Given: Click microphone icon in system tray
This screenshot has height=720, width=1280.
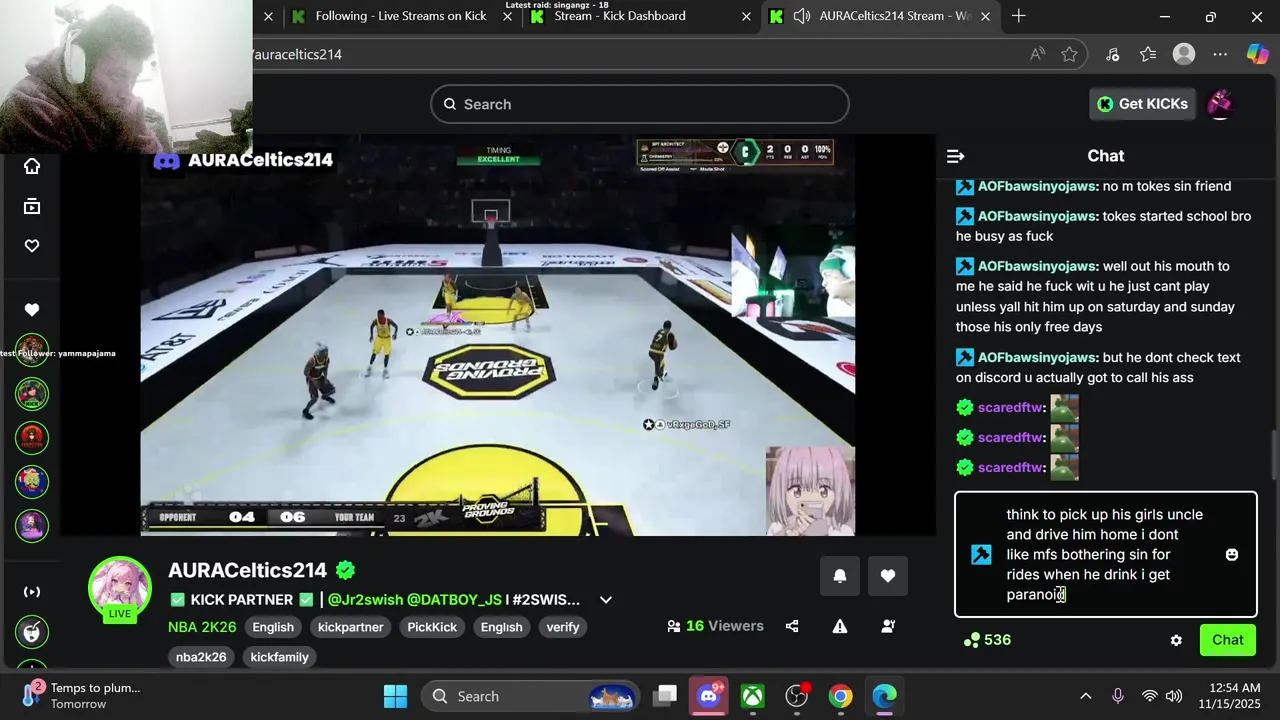Looking at the screenshot, I should (1118, 696).
